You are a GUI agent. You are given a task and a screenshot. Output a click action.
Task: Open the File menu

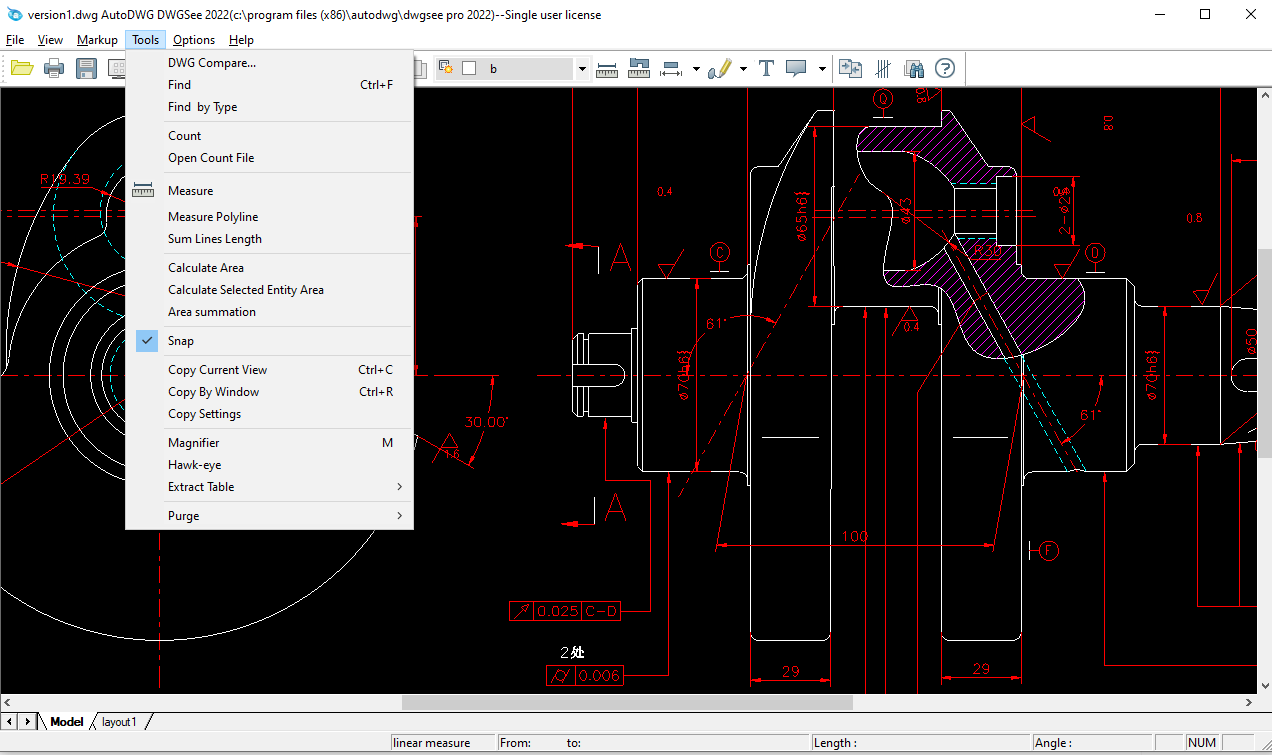15,40
